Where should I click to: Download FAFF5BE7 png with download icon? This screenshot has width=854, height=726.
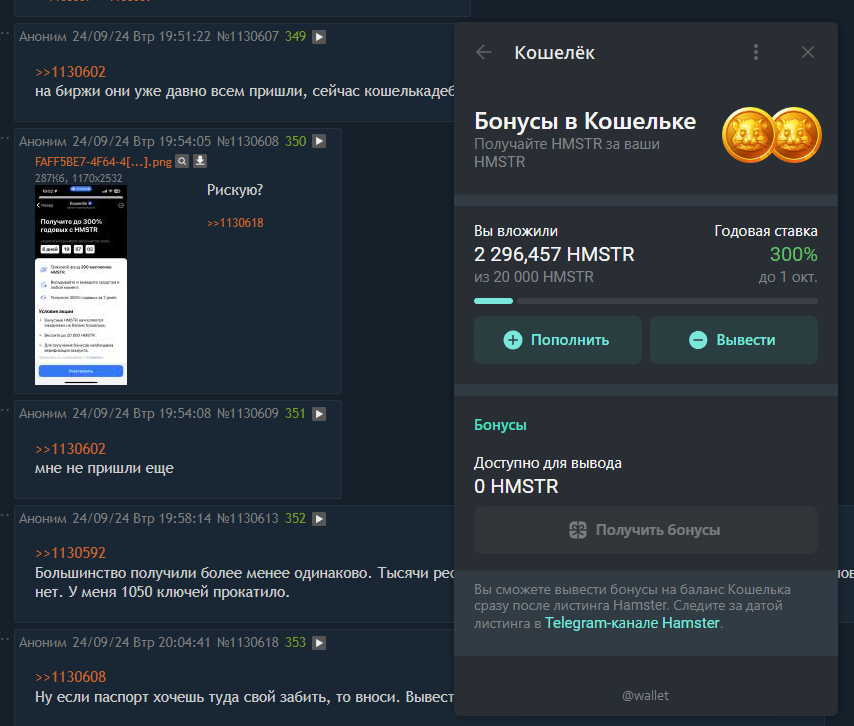coord(200,161)
